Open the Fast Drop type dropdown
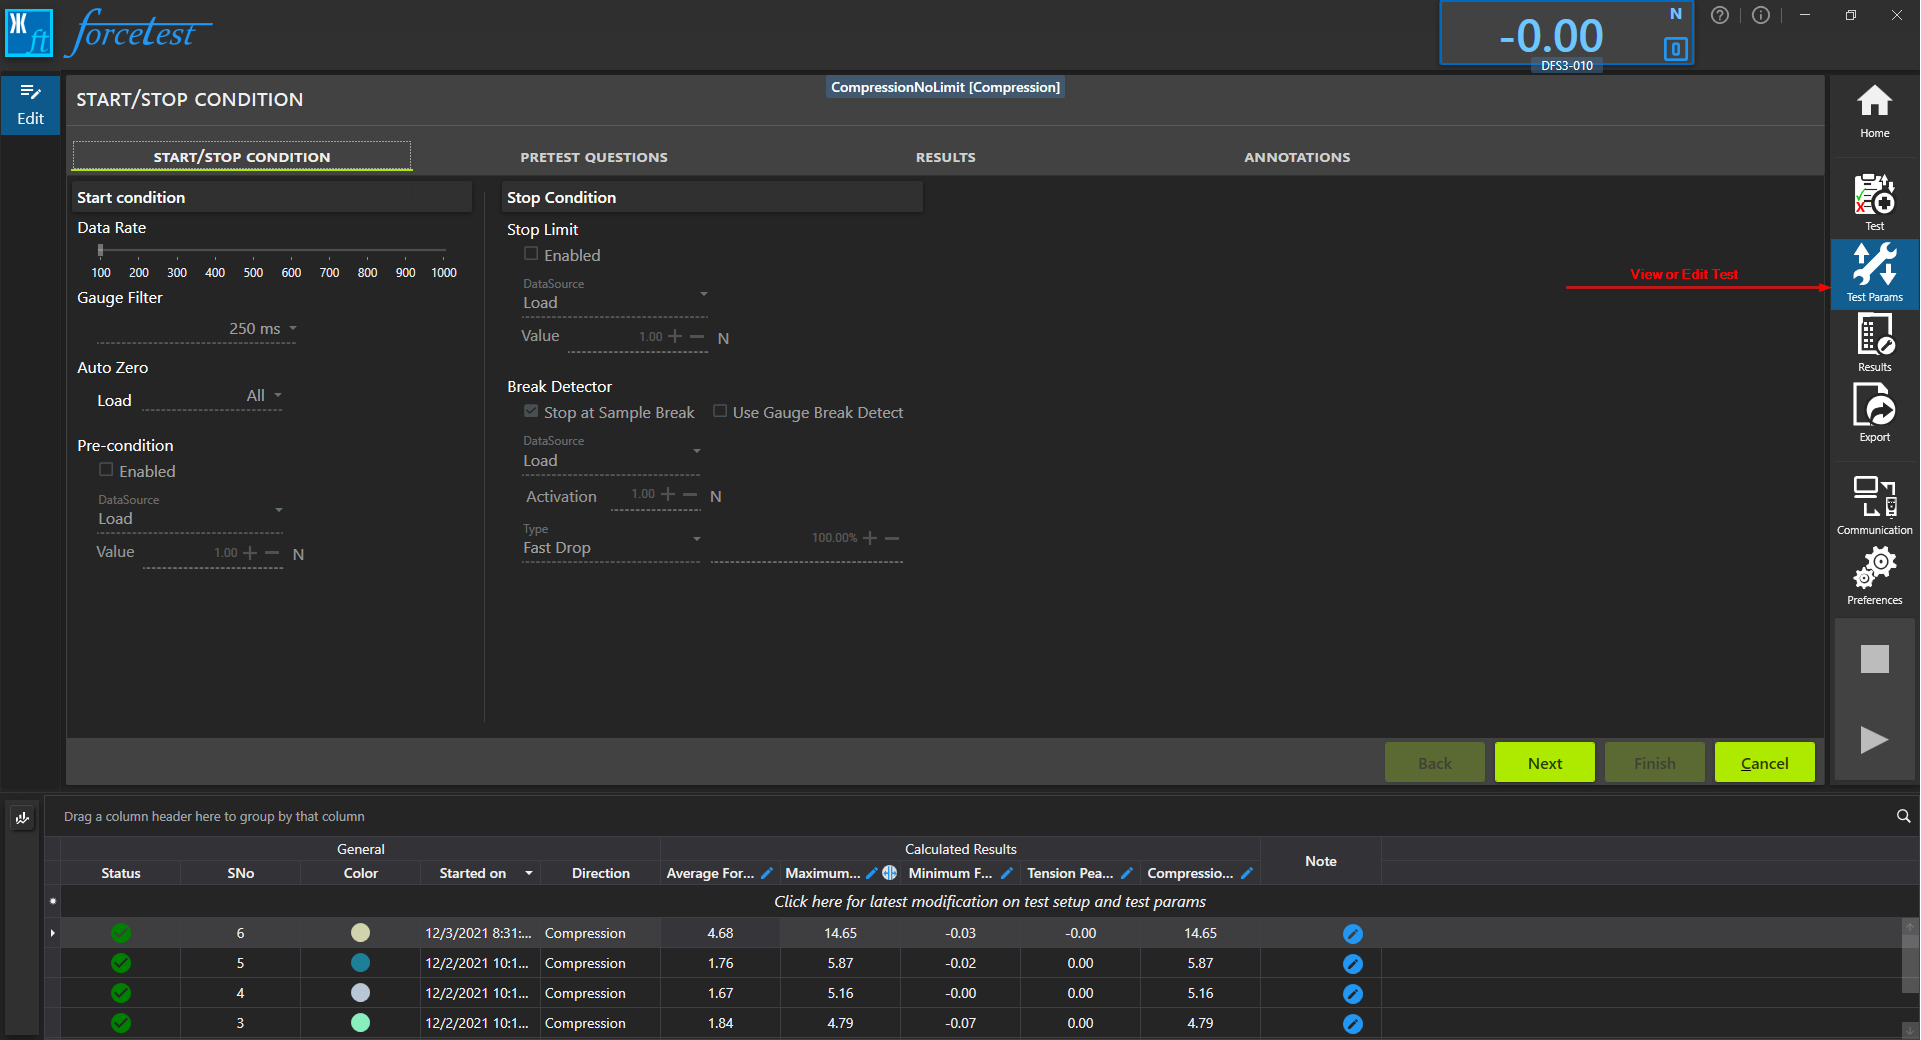This screenshot has width=1921, height=1040. (x=697, y=539)
